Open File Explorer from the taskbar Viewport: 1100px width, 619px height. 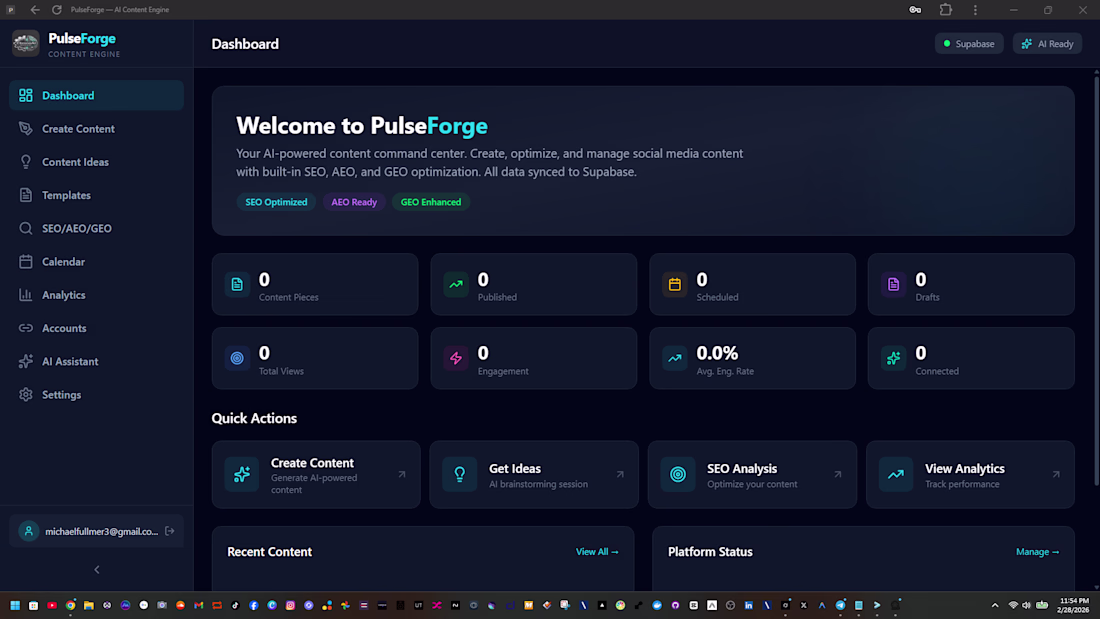pos(88,605)
